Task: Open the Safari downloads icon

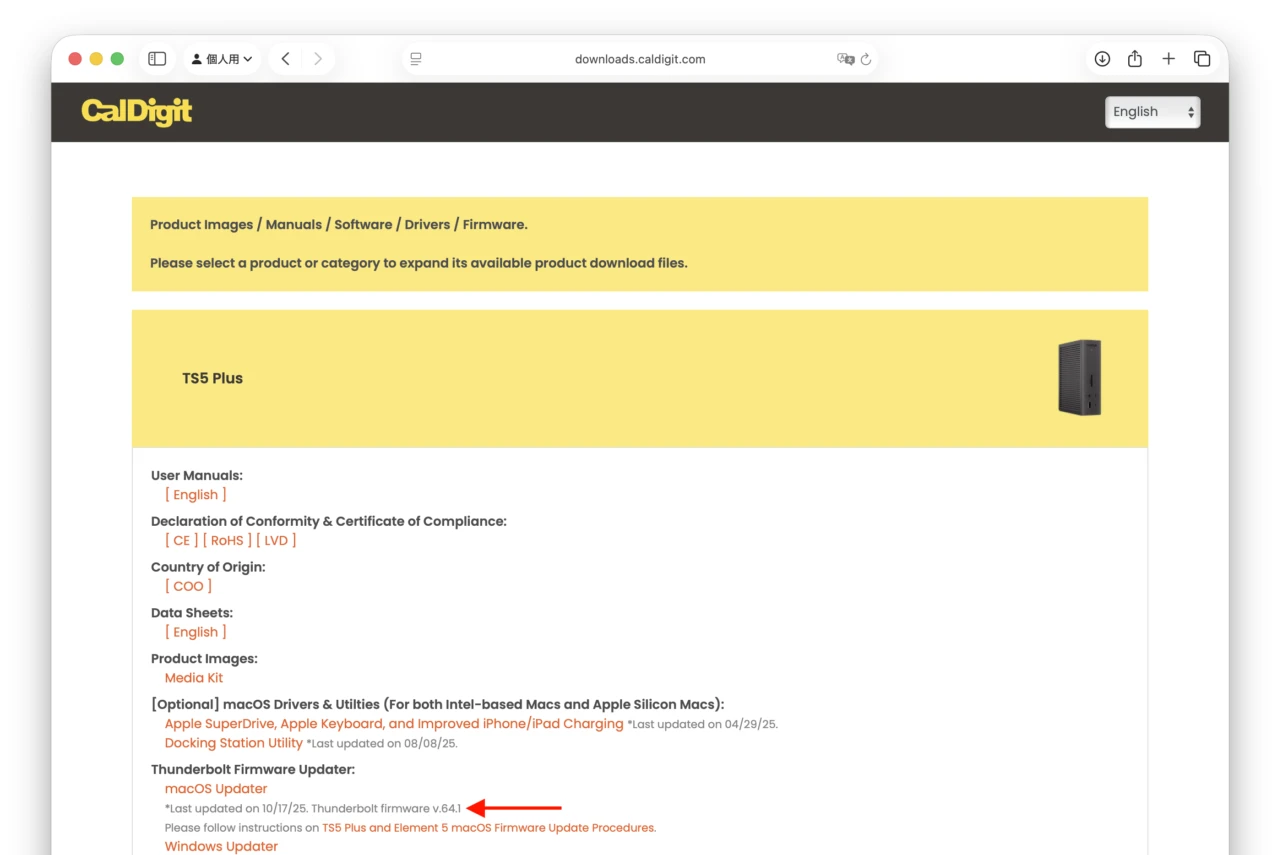Action: point(1102,59)
